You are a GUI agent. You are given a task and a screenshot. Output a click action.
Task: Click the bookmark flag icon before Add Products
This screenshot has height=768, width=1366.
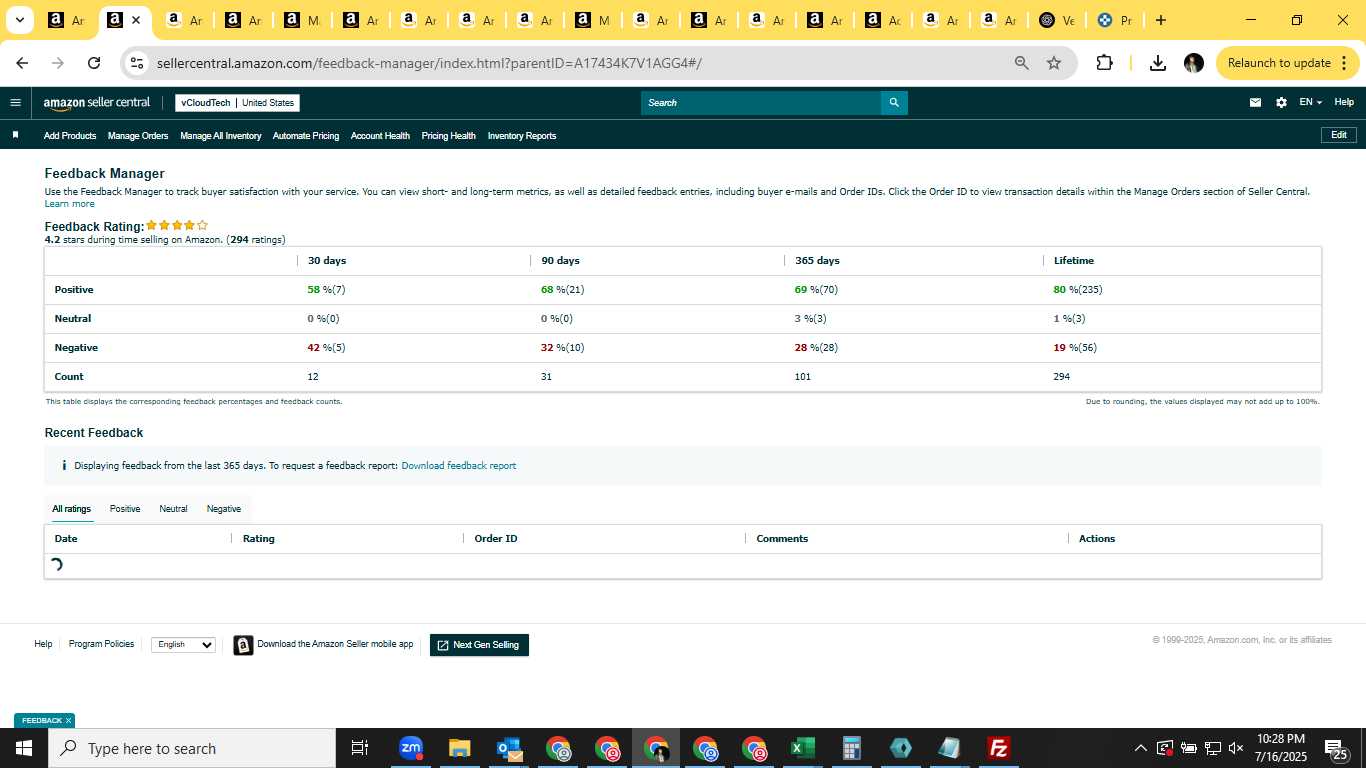pos(15,135)
